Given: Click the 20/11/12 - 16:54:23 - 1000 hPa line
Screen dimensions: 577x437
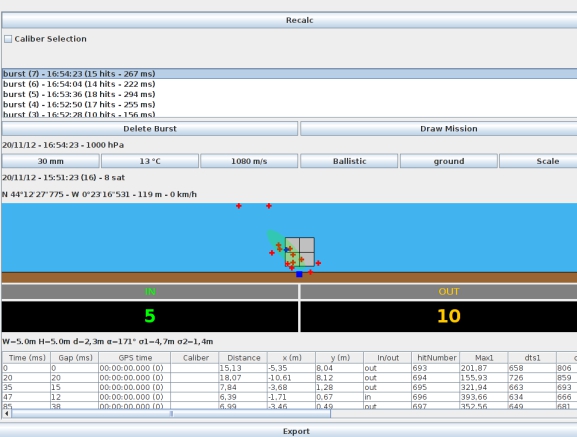Looking at the screenshot, I should coord(63,145).
